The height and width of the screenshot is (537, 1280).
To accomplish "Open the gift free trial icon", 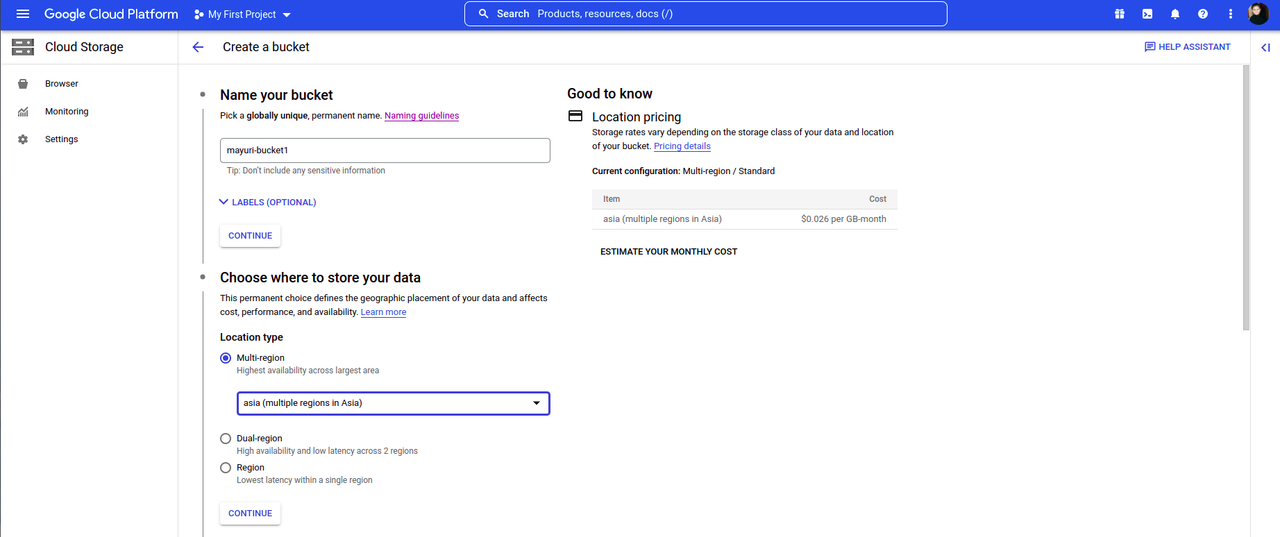I will 1119,14.
